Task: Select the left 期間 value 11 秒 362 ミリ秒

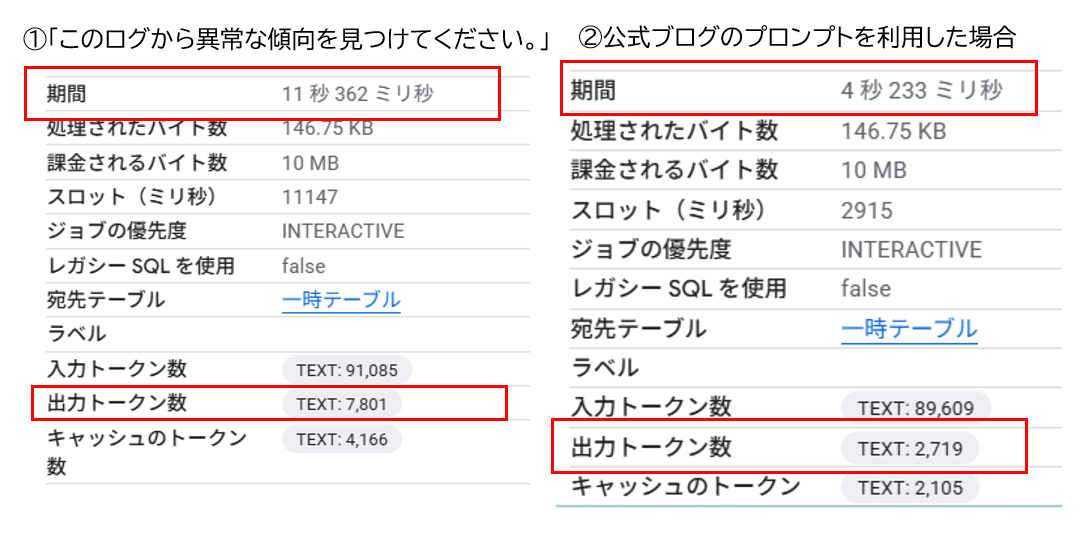Action: [357, 93]
